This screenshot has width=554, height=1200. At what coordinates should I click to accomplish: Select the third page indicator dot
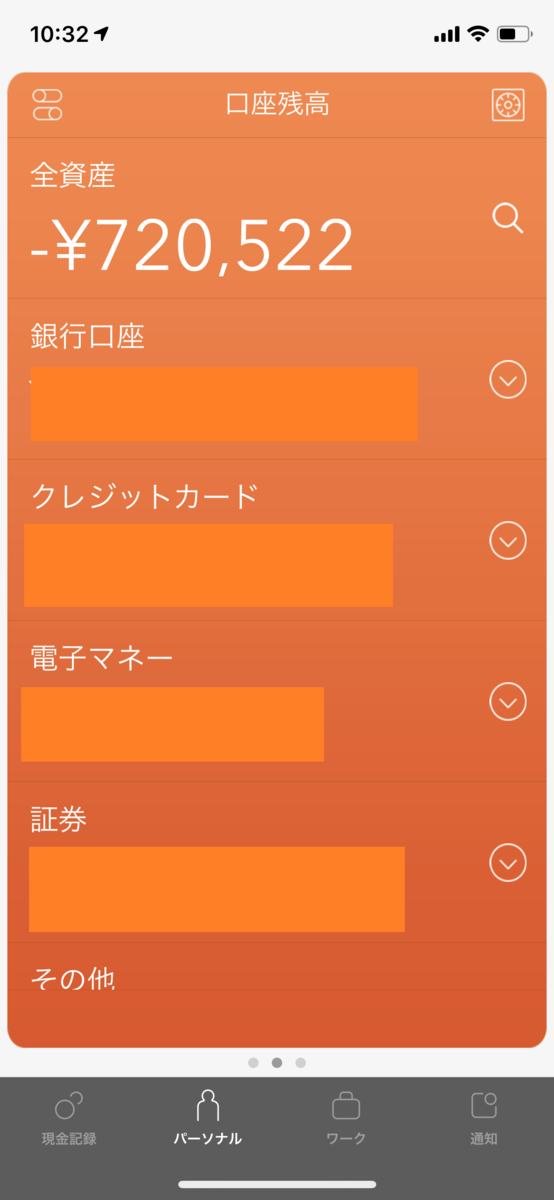301,1062
